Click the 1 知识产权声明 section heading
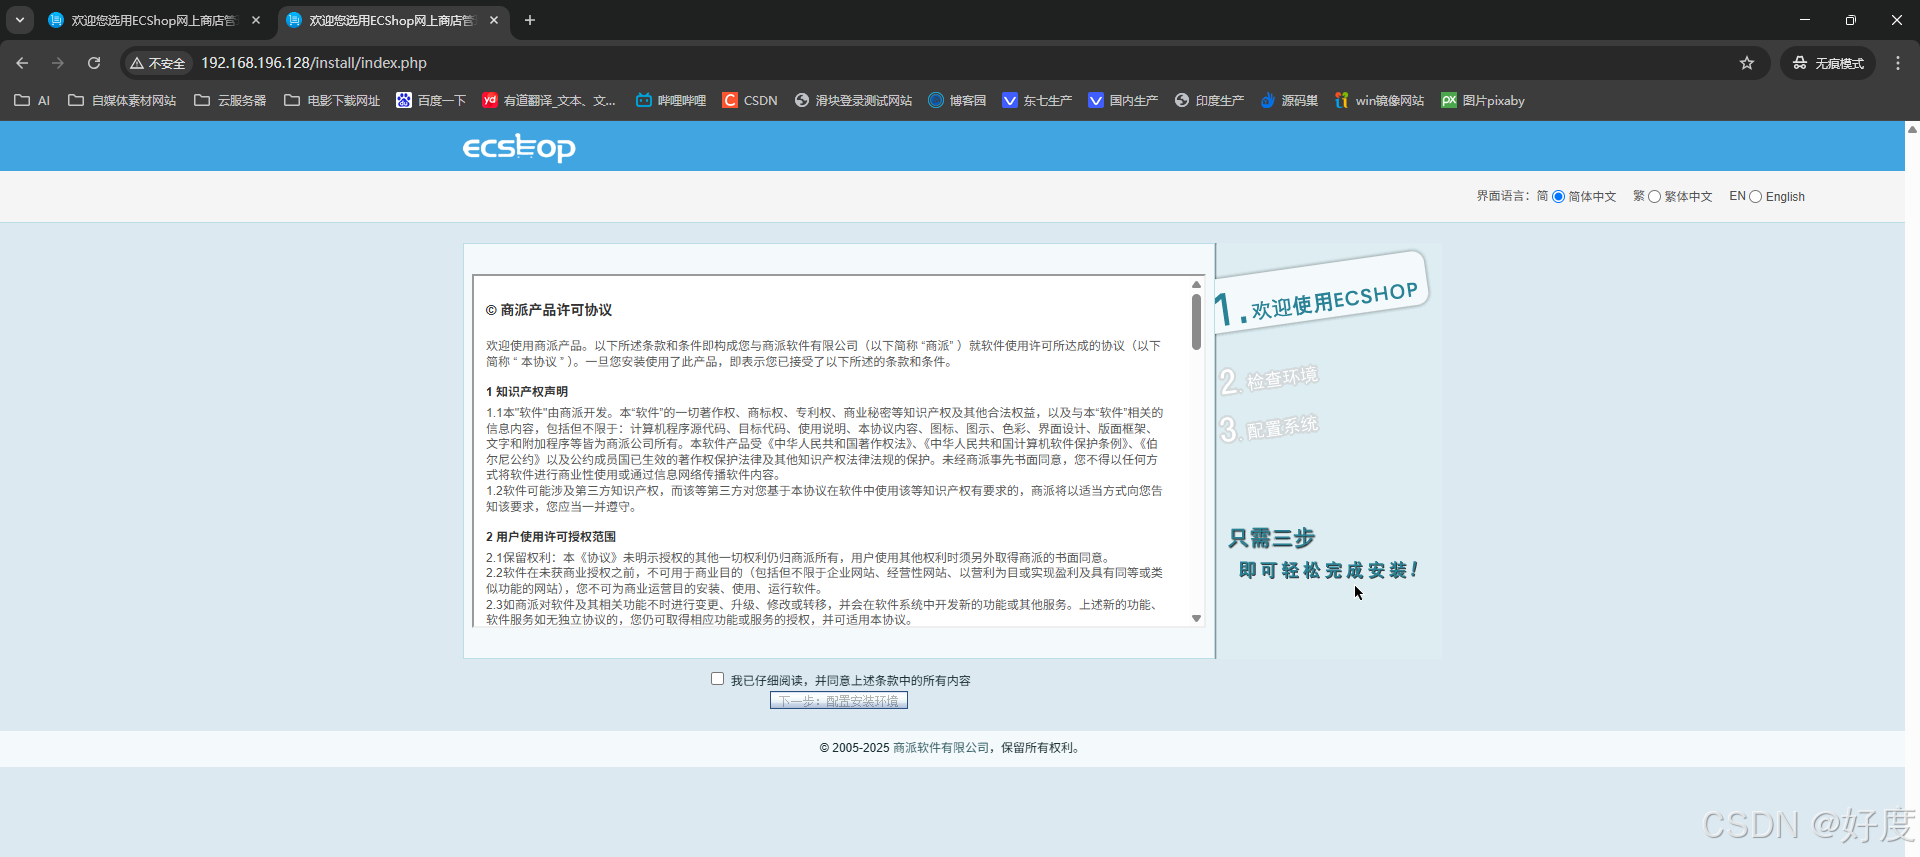 coord(527,392)
